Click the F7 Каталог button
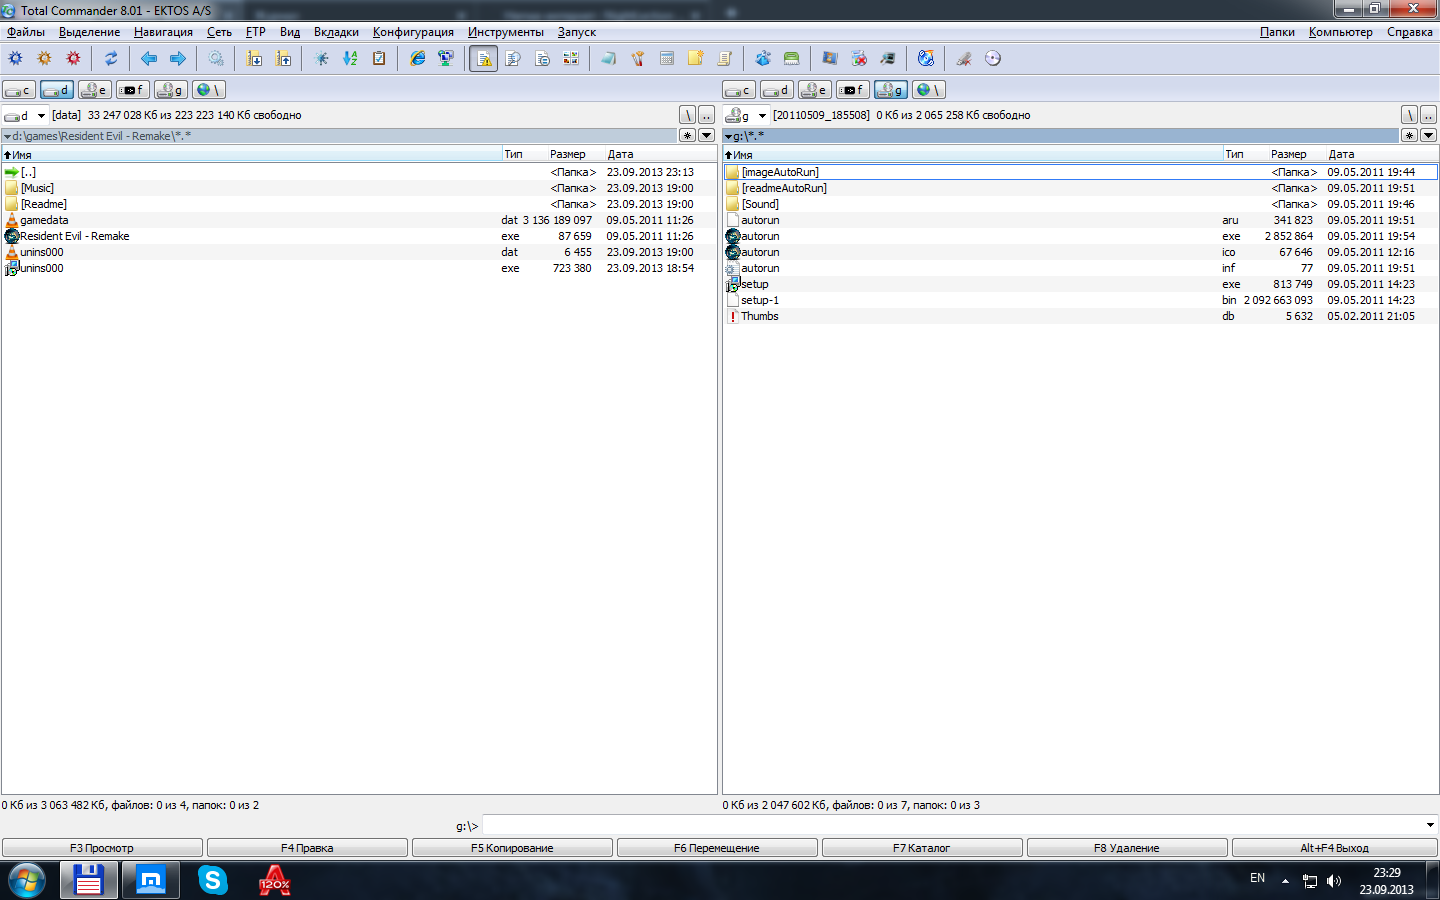 922,848
